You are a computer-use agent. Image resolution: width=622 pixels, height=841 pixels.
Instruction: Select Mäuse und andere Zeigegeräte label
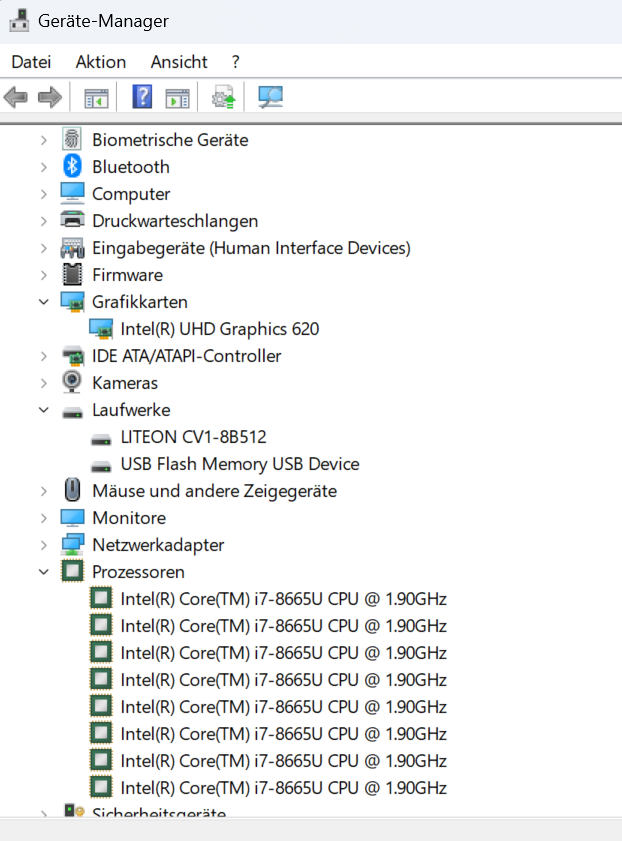(x=214, y=491)
